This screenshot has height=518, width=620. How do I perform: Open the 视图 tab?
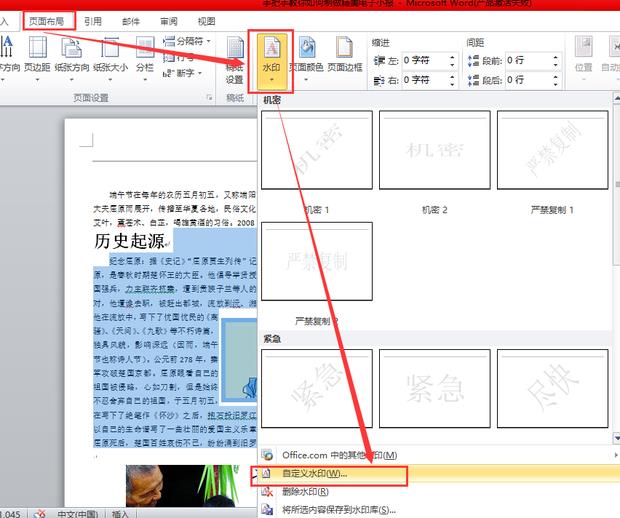pos(206,21)
